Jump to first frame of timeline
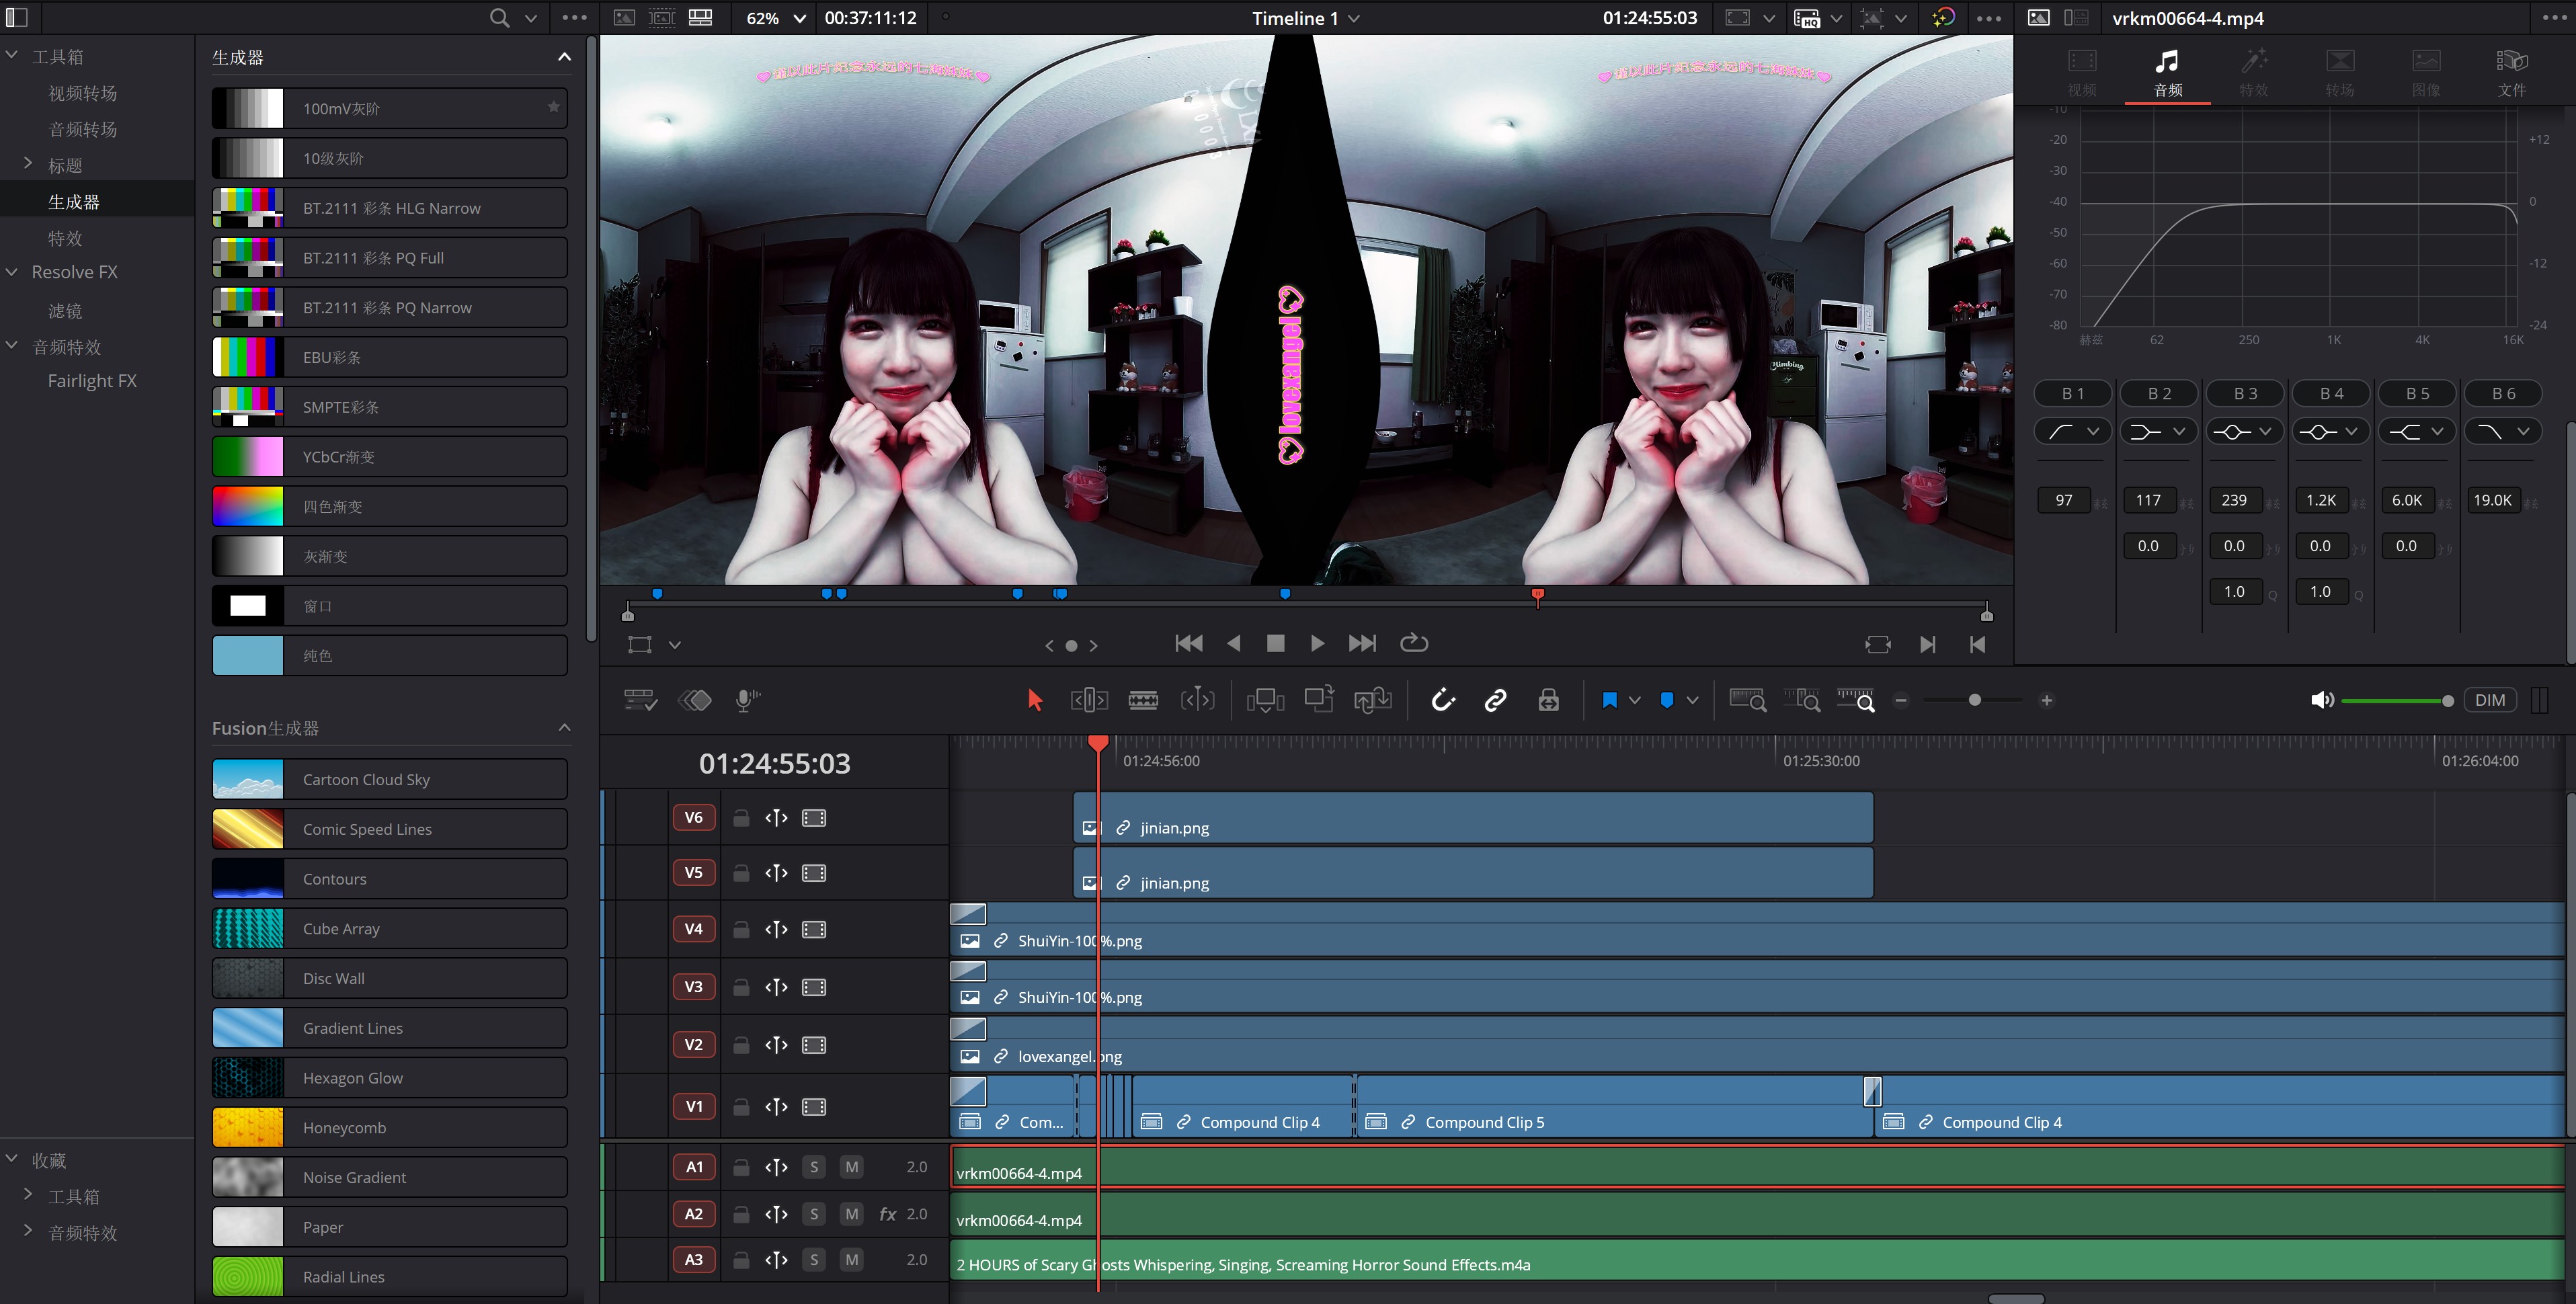 pos(1188,643)
